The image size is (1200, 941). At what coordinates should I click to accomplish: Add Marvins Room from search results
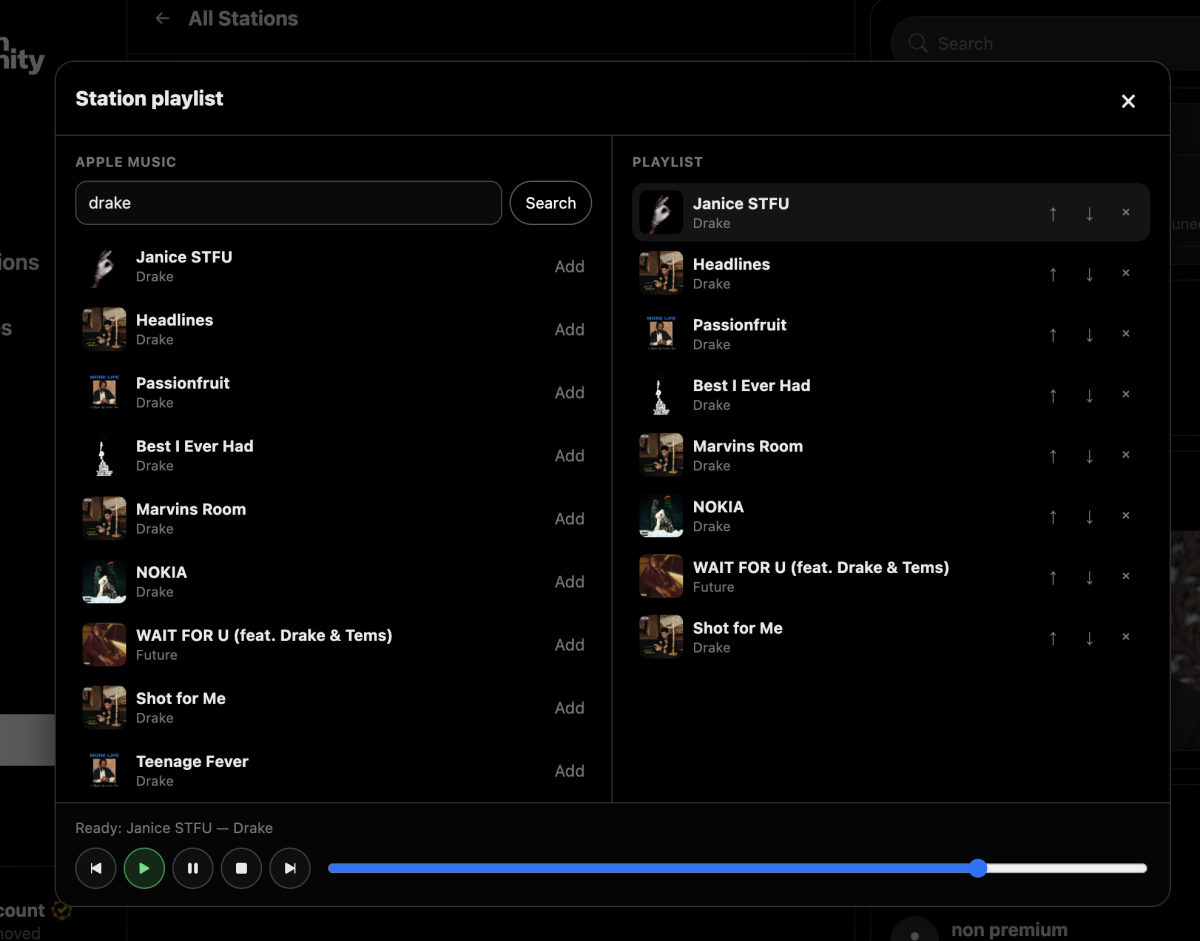[x=570, y=518]
